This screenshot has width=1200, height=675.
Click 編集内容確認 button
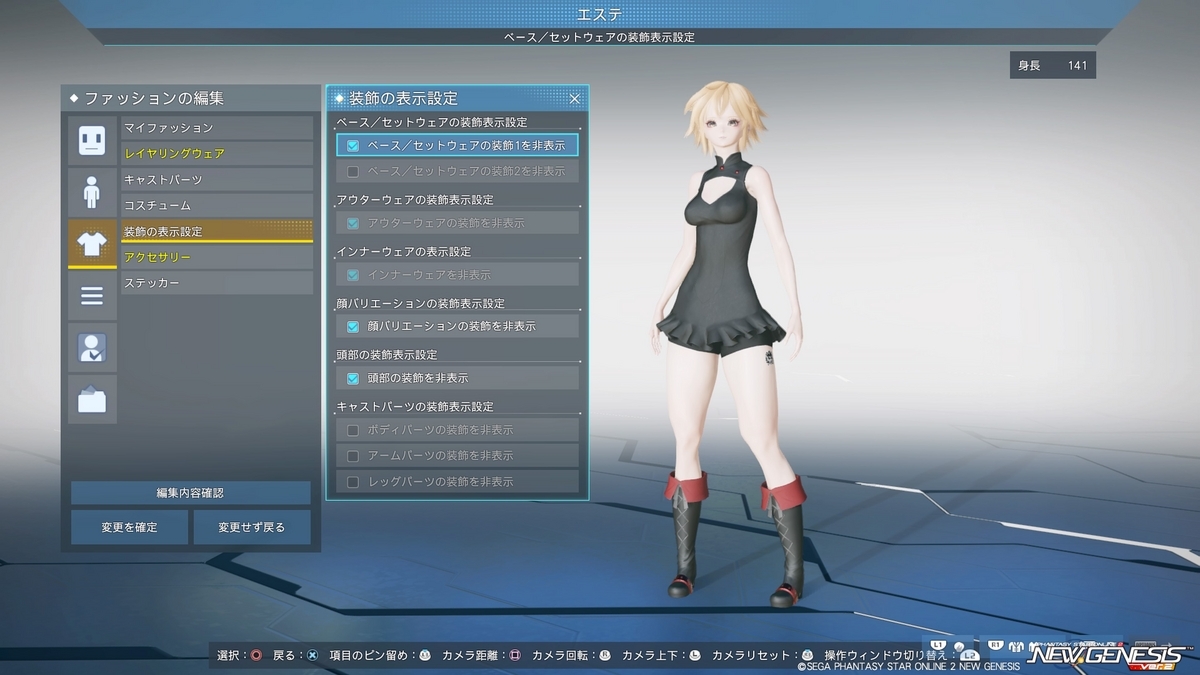[190, 493]
